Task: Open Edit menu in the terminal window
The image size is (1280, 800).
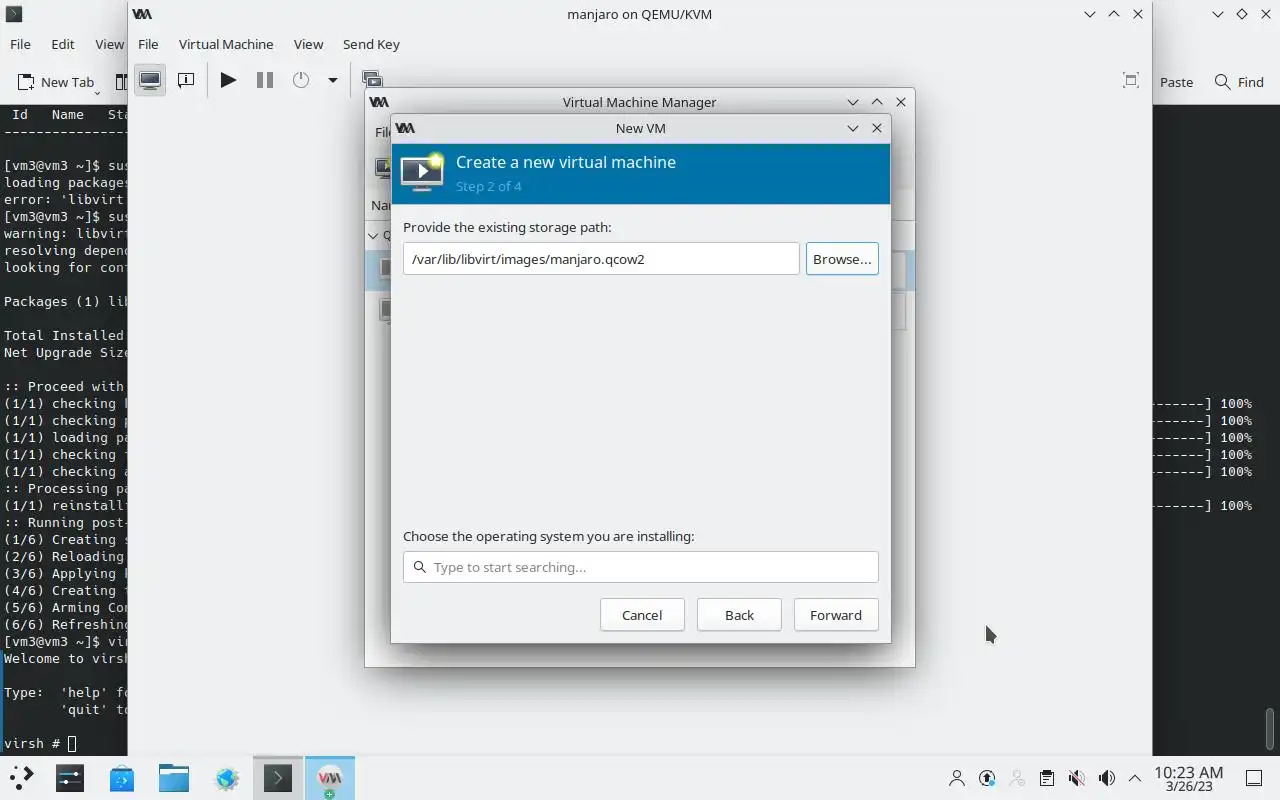Action: tap(63, 44)
